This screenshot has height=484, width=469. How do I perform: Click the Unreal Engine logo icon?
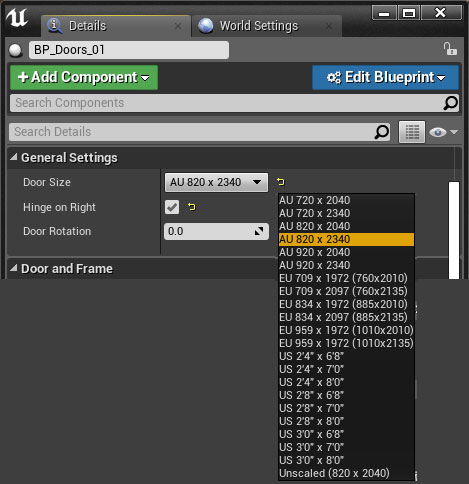coord(17,18)
